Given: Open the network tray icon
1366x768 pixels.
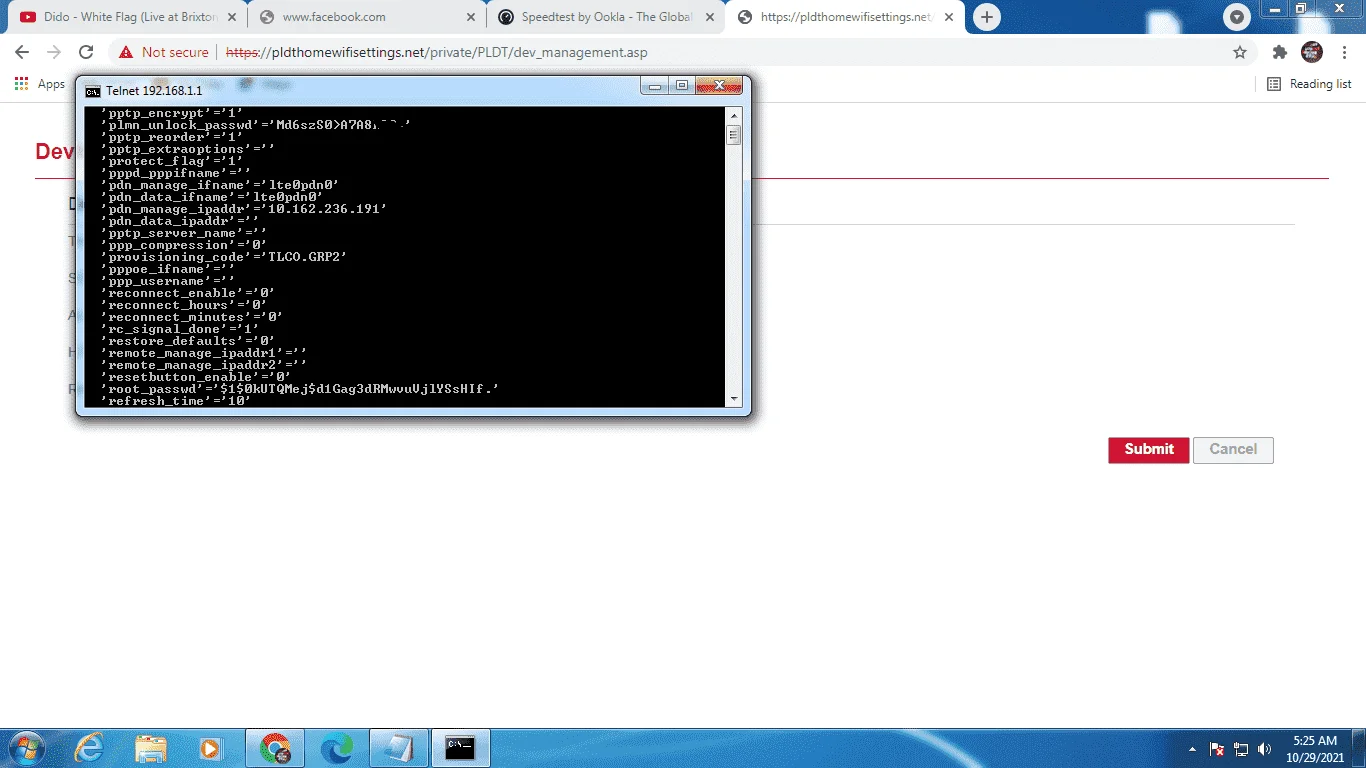Looking at the screenshot, I should (x=1241, y=749).
